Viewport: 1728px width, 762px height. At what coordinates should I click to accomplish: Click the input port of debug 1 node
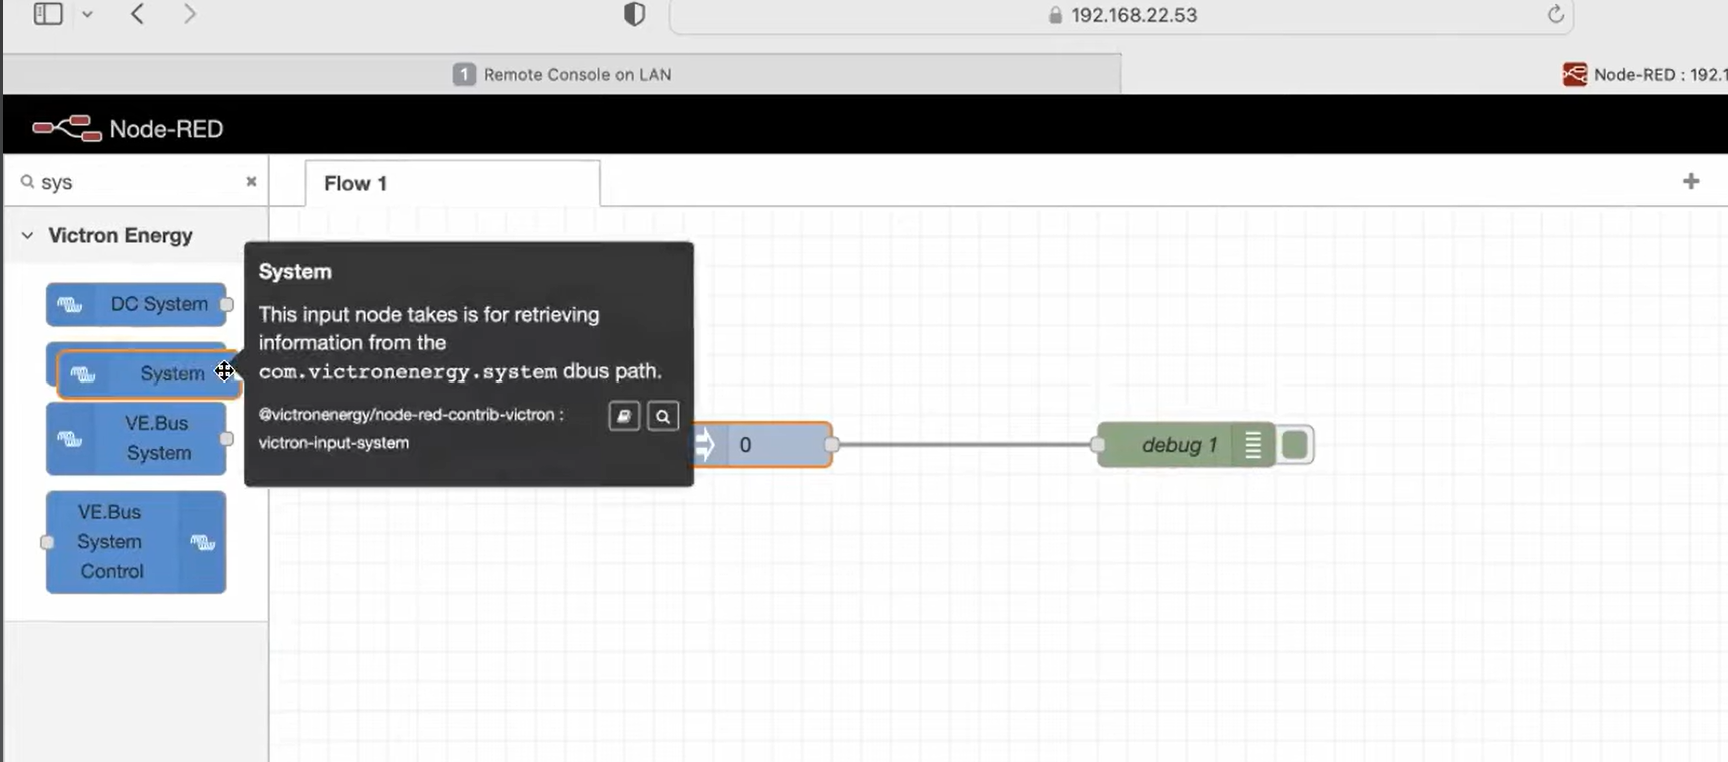[1098, 445]
